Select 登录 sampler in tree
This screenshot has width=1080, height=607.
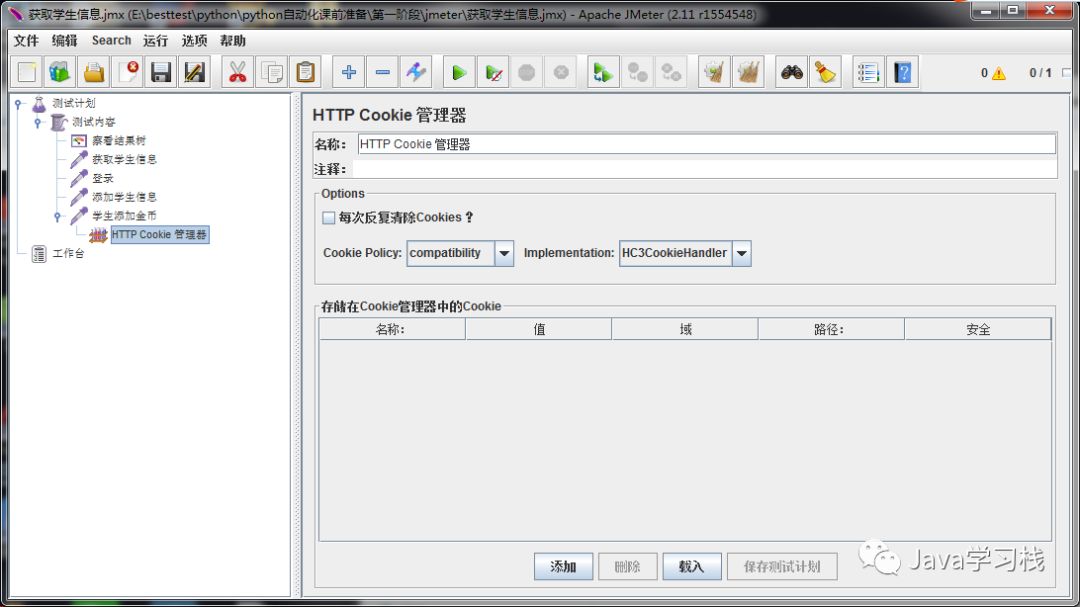(x=103, y=178)
